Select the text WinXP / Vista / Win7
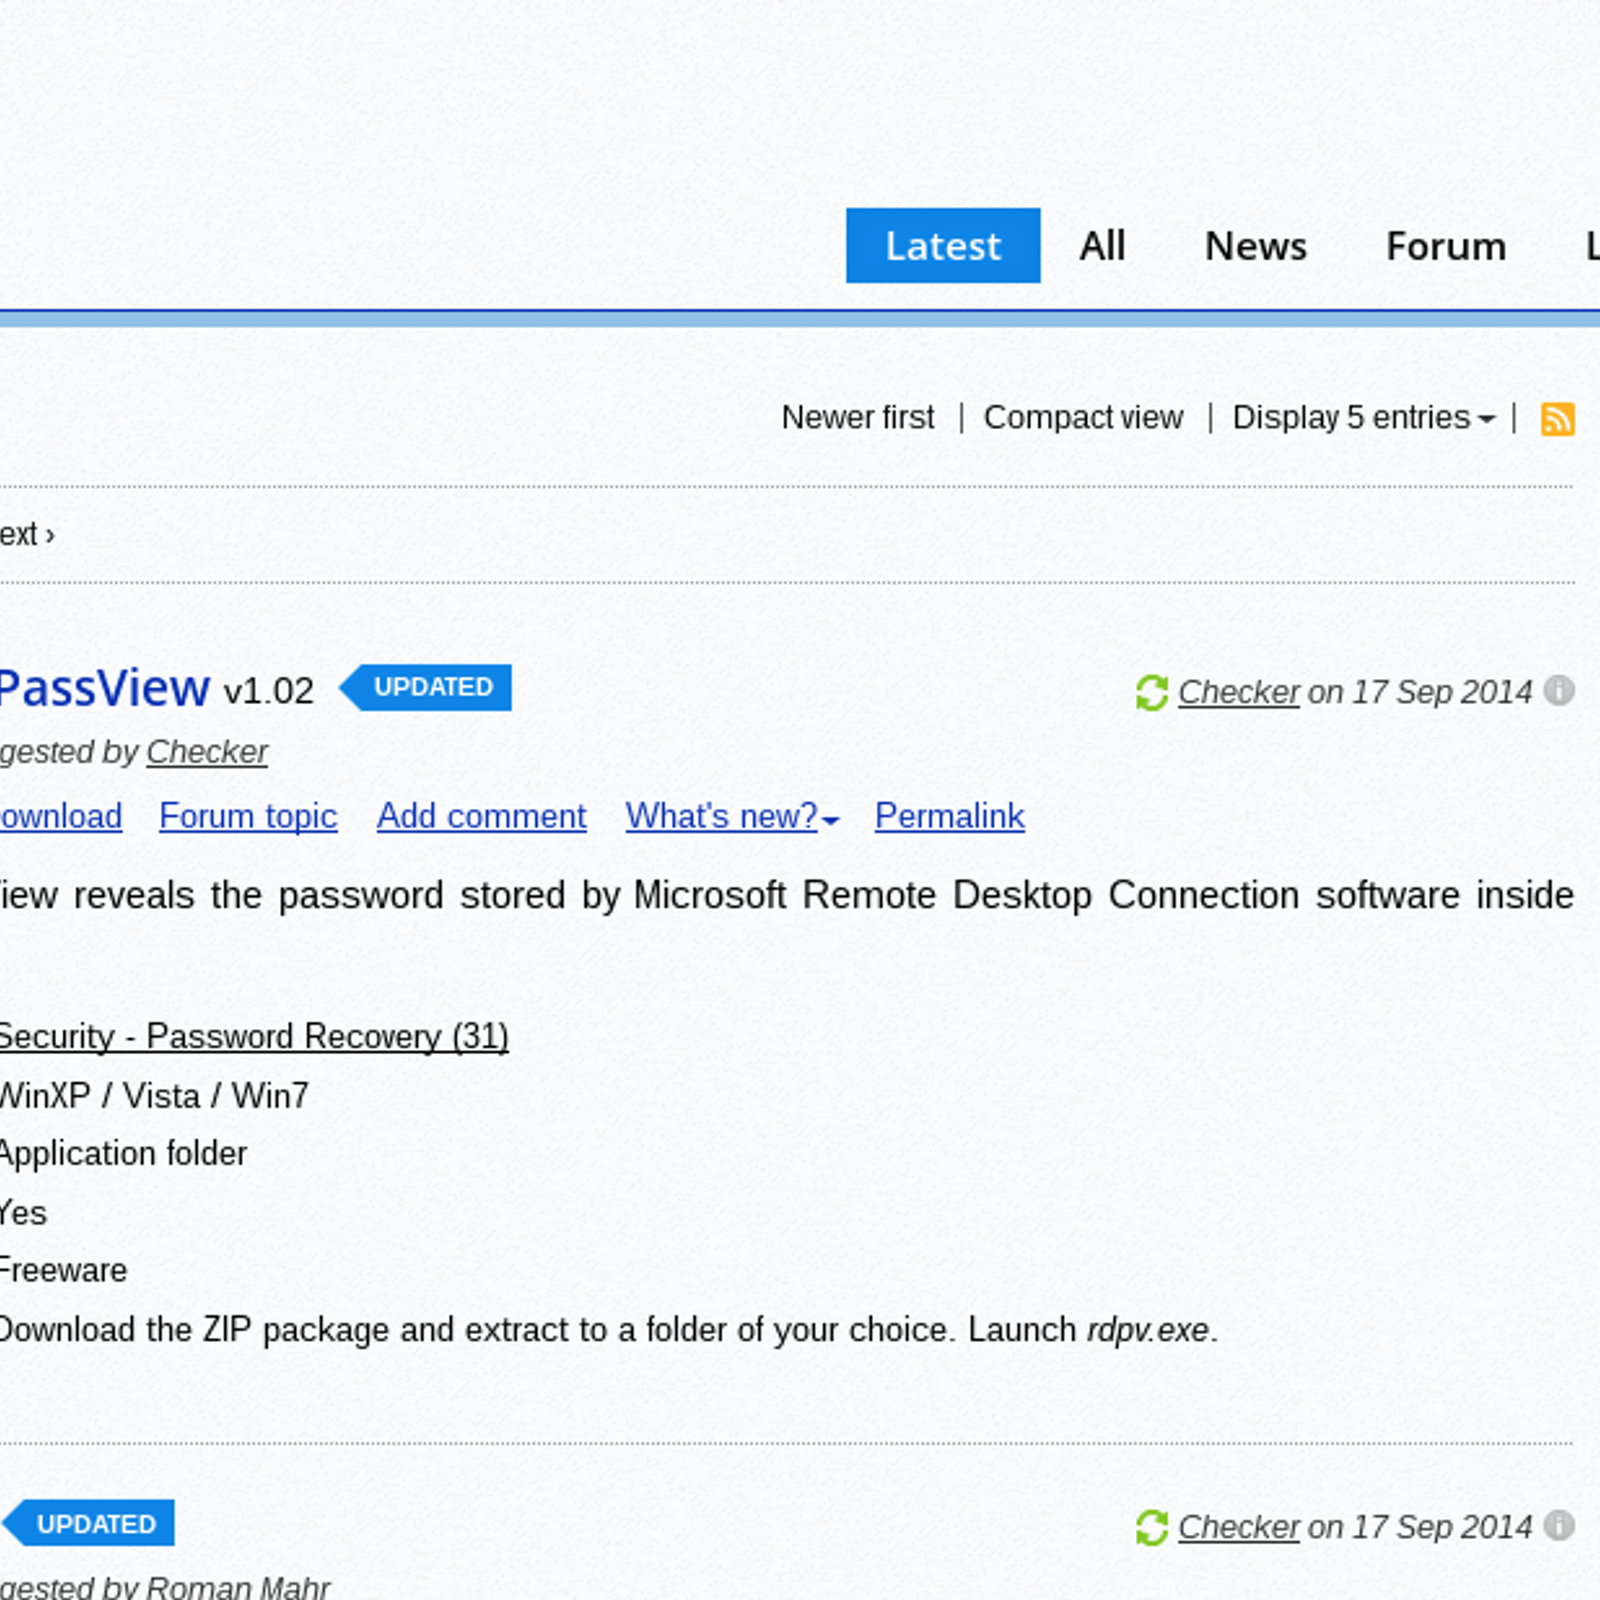The image size is (1600, 1600). pyautogui.click(x=154, y=1095)
